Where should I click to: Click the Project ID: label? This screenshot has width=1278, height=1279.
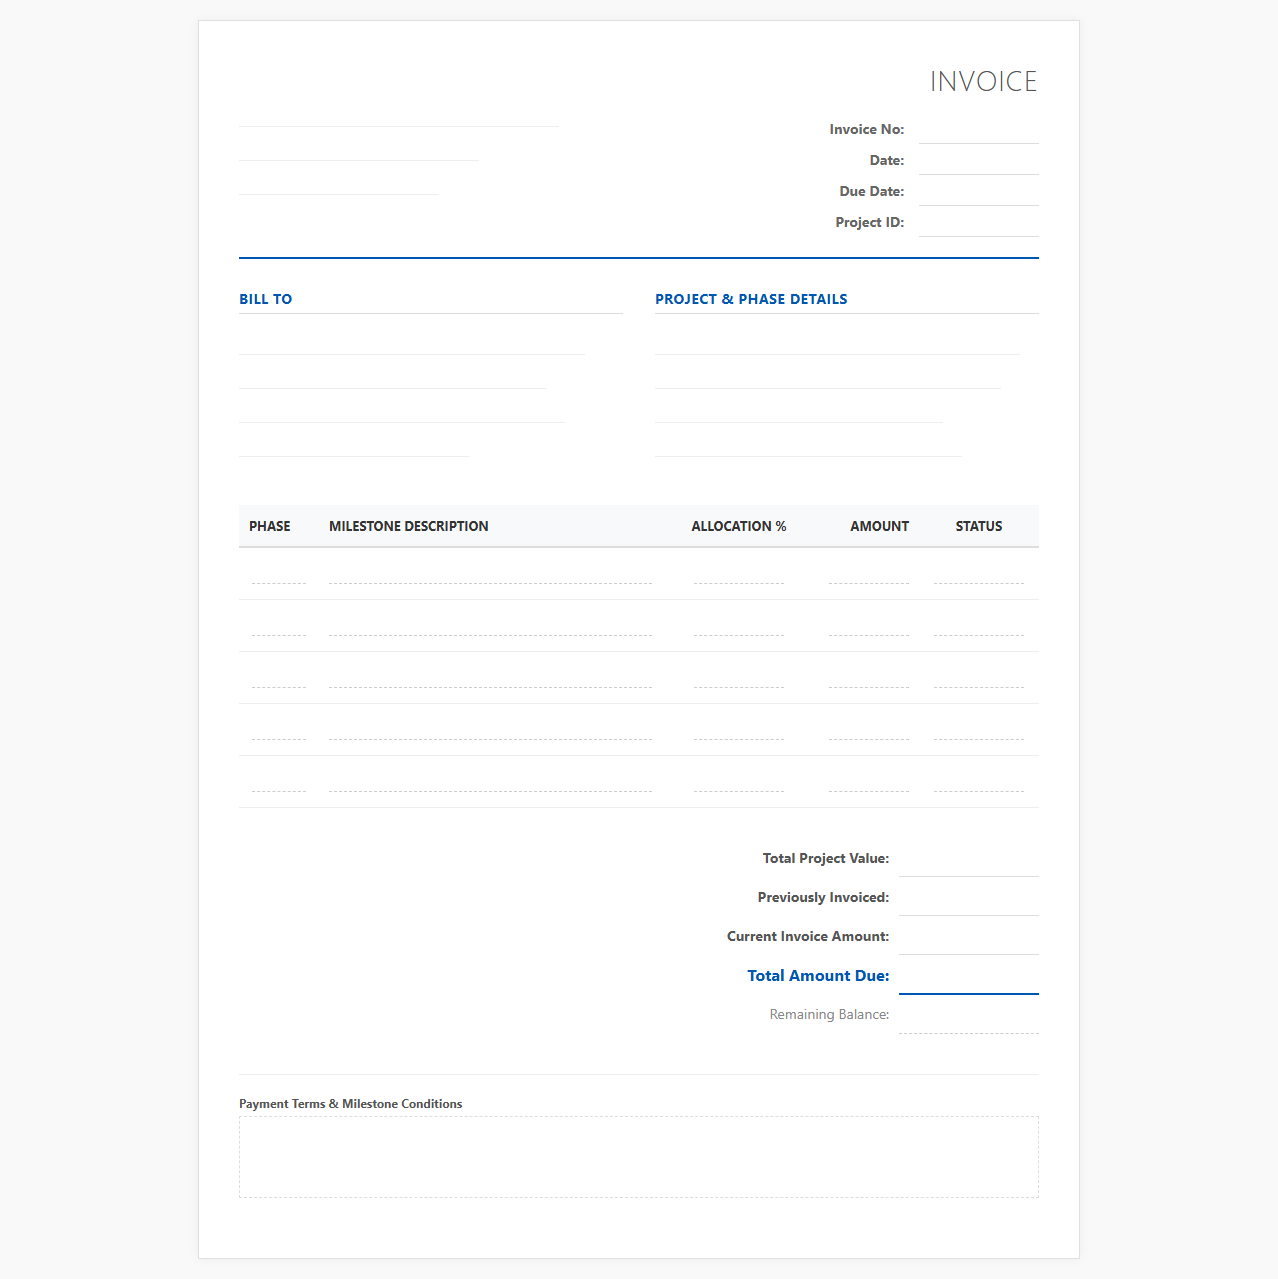pyautogui.click(x=870, y=222)
